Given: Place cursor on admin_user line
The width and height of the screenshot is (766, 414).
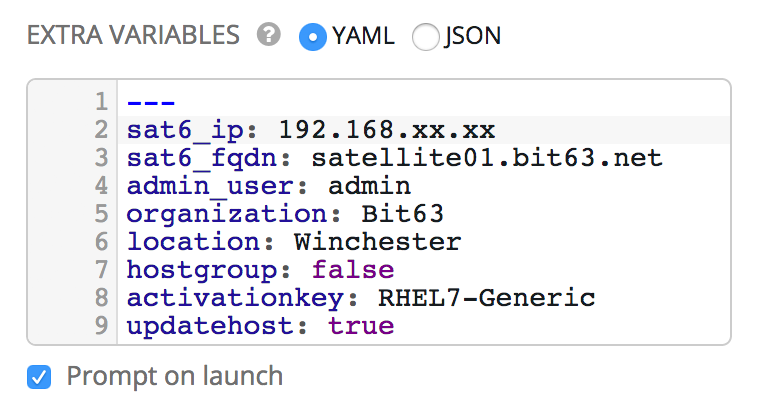Looking at the screenshot, I should click(x=268, y=186).
